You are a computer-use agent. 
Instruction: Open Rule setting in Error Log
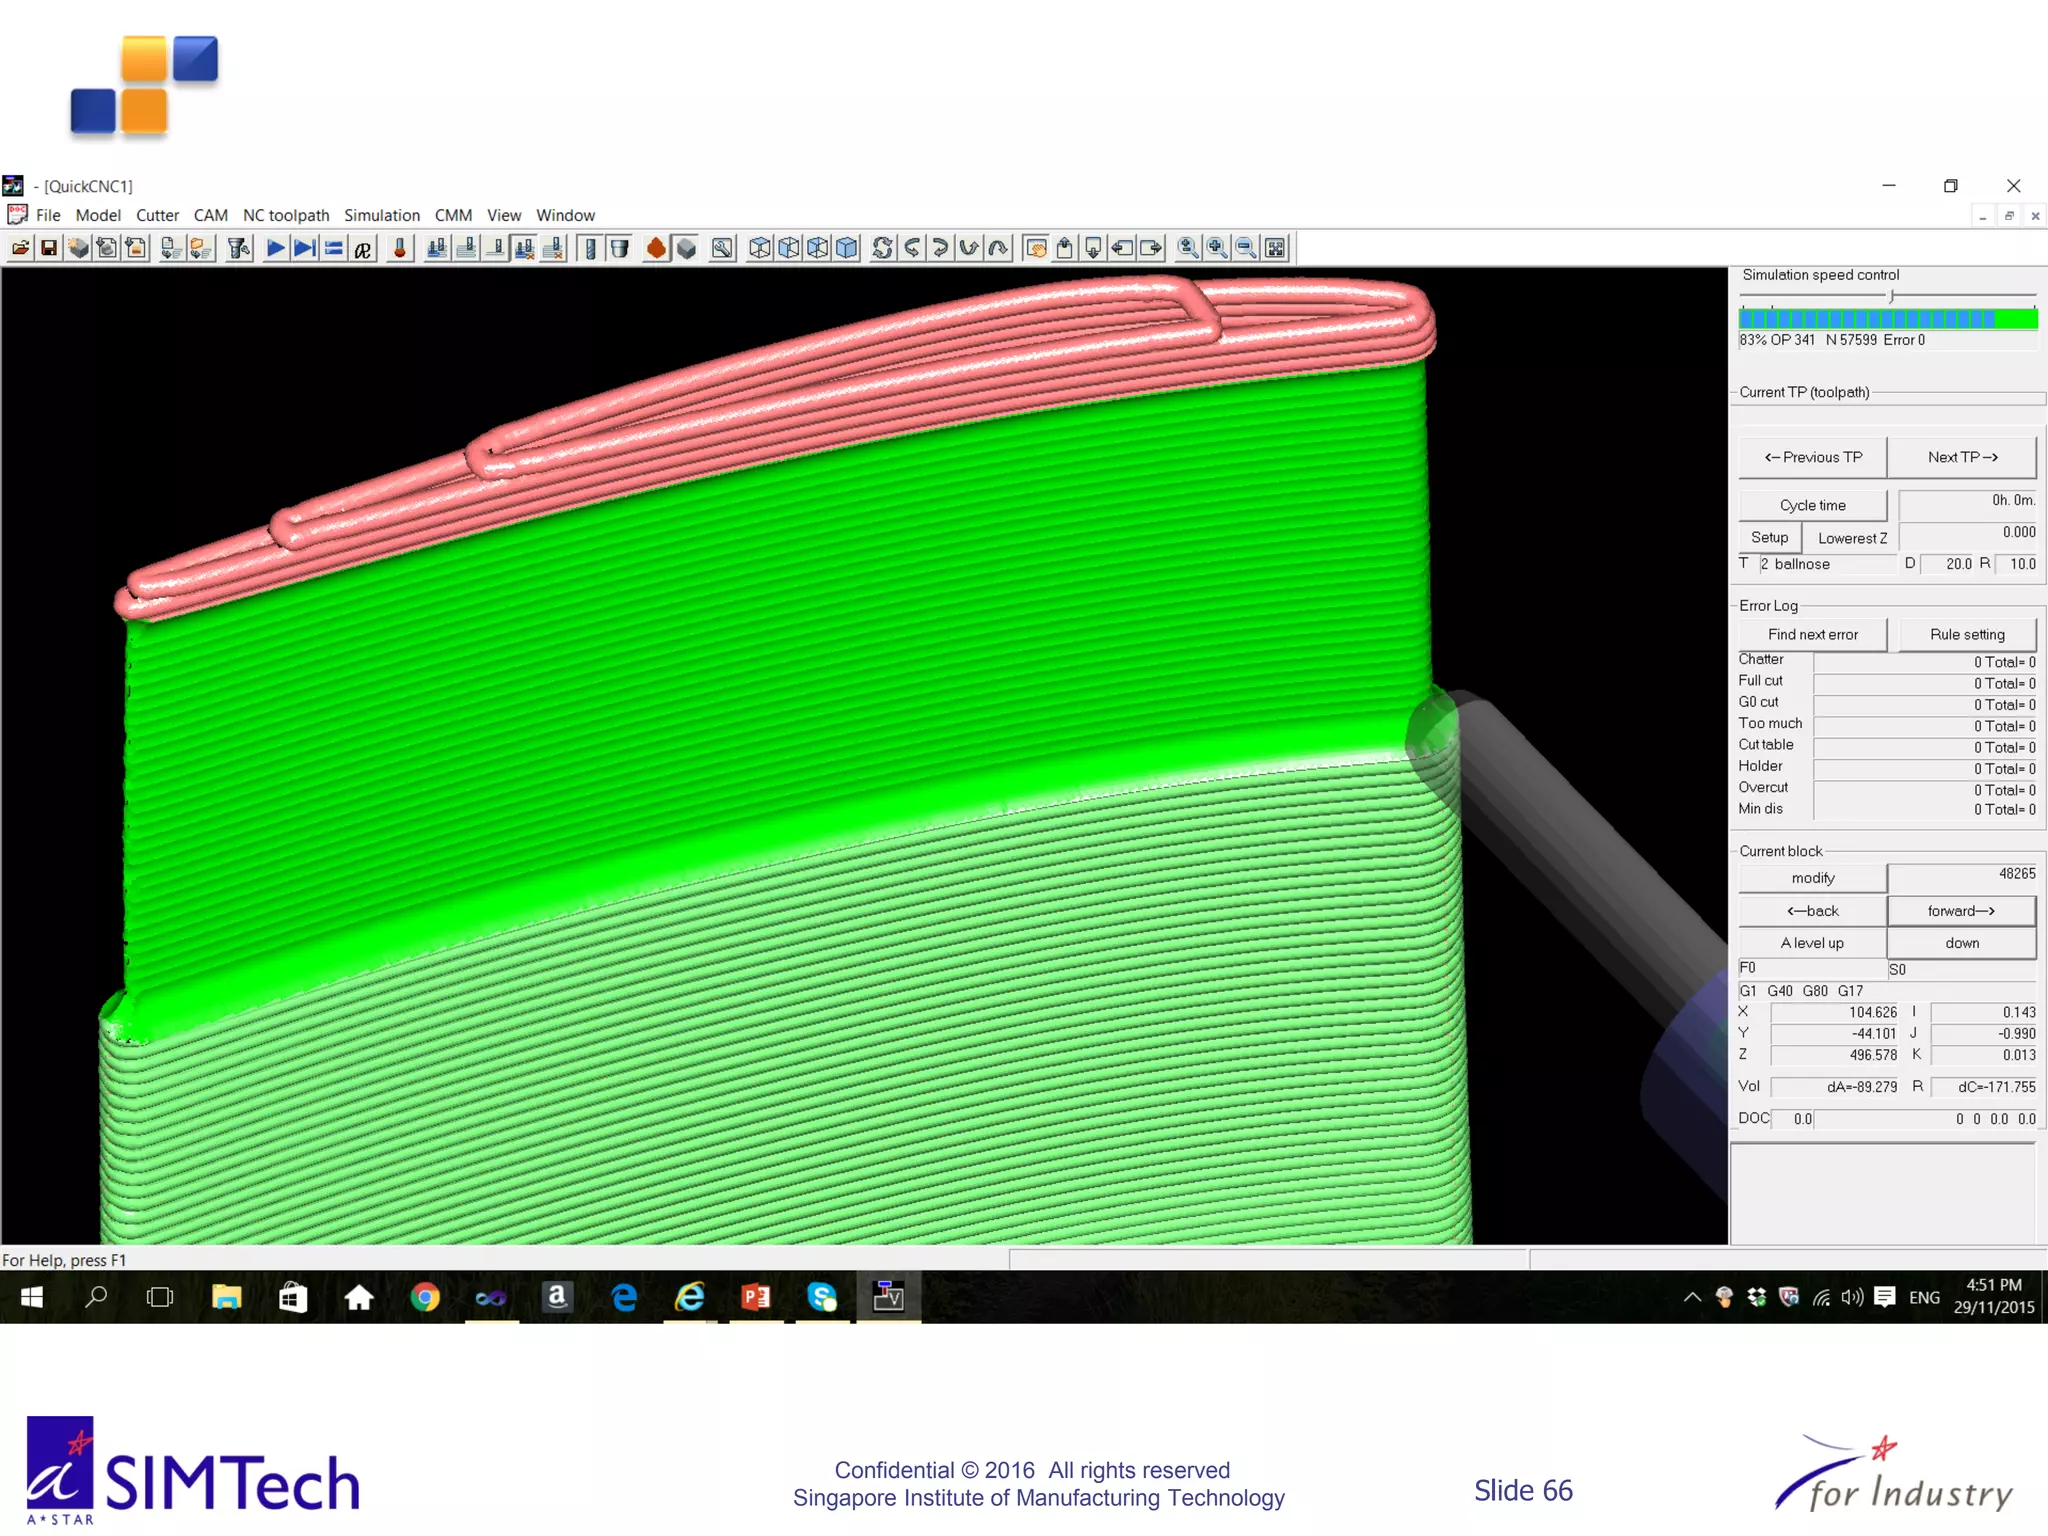pos(1966,634)
